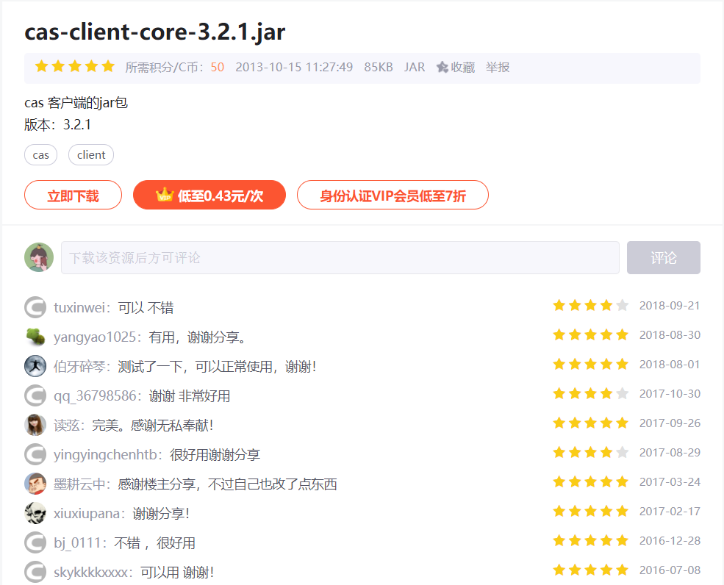724x585 pixels.
Task: Click the title cas-client-core-3.2.1.jar
Action: pos(155,32)
